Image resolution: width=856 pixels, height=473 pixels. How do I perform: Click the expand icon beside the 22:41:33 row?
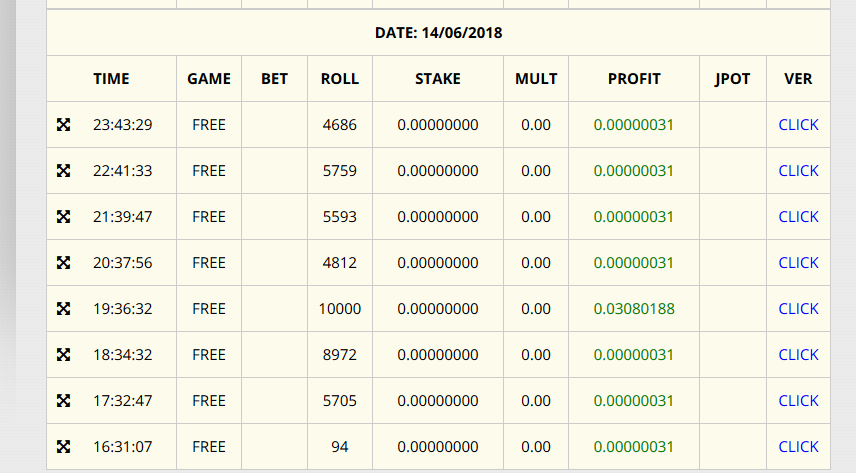click(63, 171)
